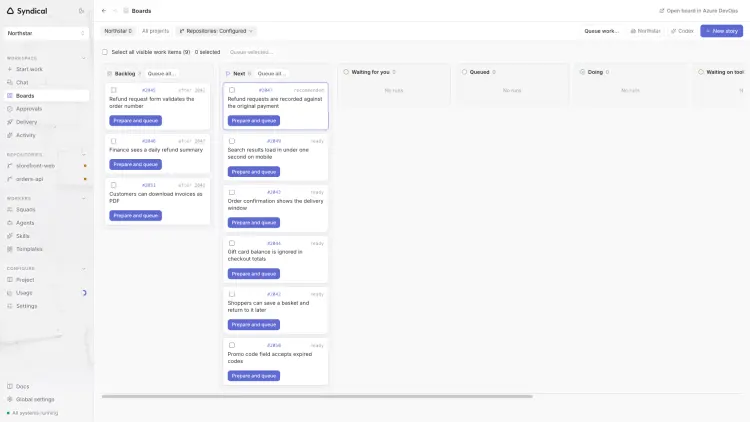This screenshot has height=422, width=750.
Task: Tick checkbox on Shoppers can save basket card
Action: (x=232, y=294)
